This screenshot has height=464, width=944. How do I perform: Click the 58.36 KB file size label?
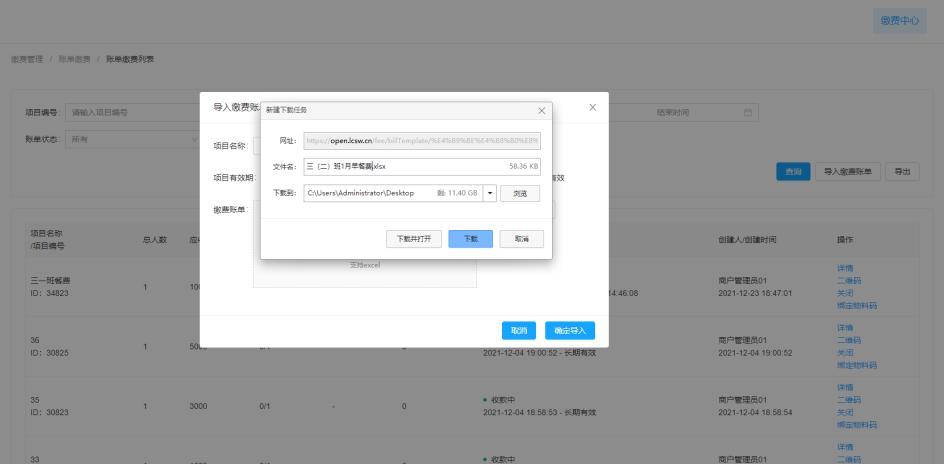[x=524, y=167]
